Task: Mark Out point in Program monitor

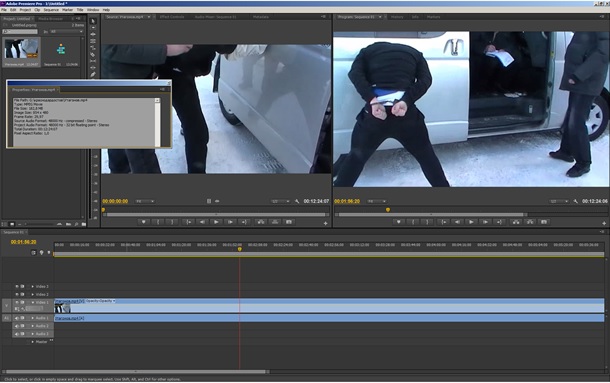Action: tap(427, 222)
